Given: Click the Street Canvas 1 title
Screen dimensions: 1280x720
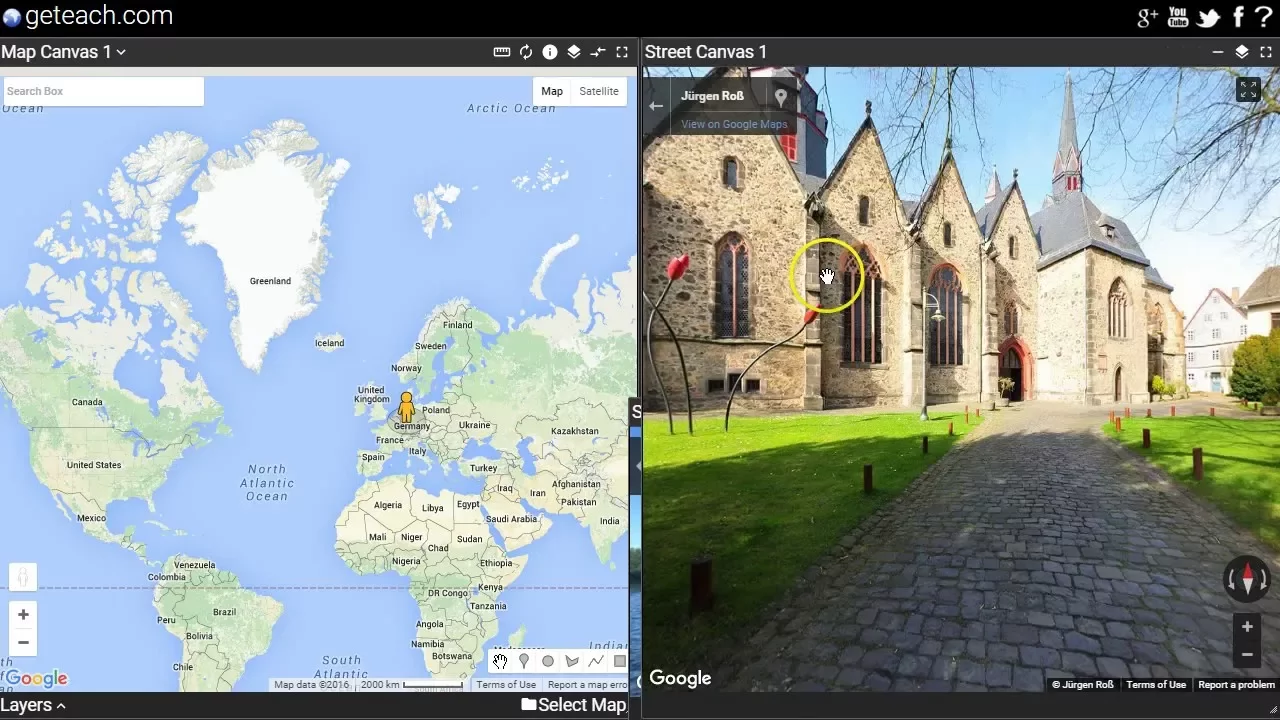Looking at the screenshot, I should pos(706,52).
